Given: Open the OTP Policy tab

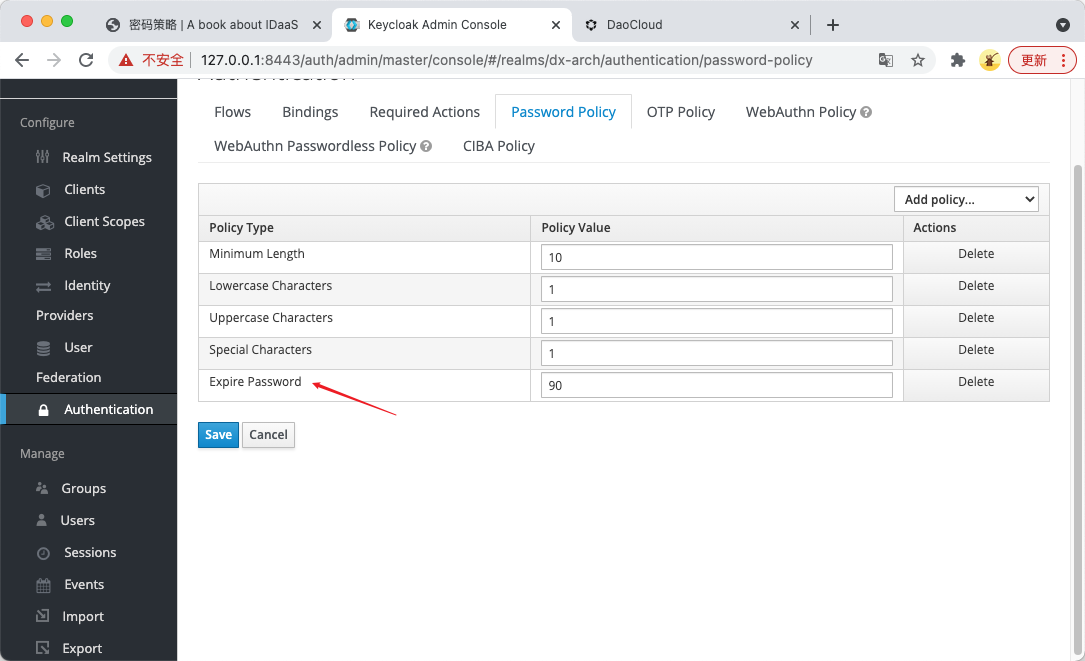Looking at the screenshot, I should pos(680,112).
